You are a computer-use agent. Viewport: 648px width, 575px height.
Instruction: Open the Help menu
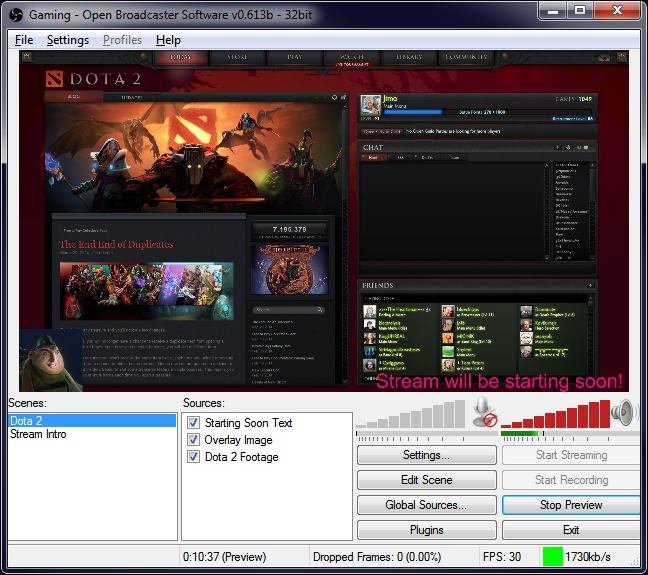168,40
